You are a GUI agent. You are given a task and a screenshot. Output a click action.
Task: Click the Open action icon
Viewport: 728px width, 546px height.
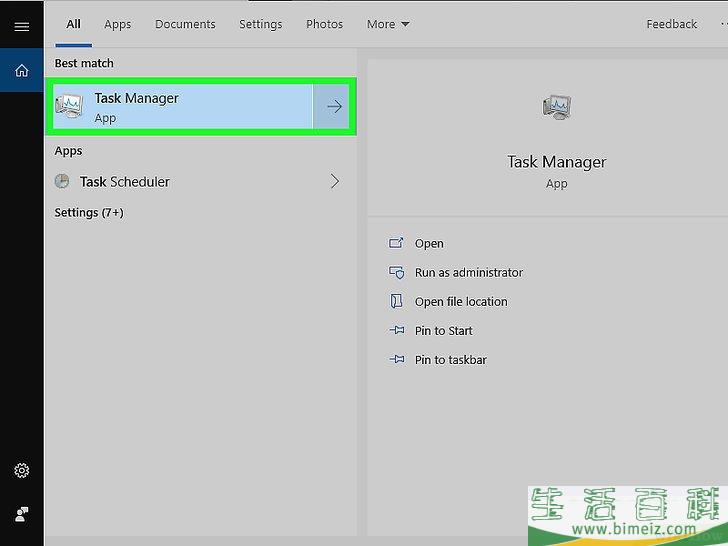pyautogui.click(x=396, y=243)
